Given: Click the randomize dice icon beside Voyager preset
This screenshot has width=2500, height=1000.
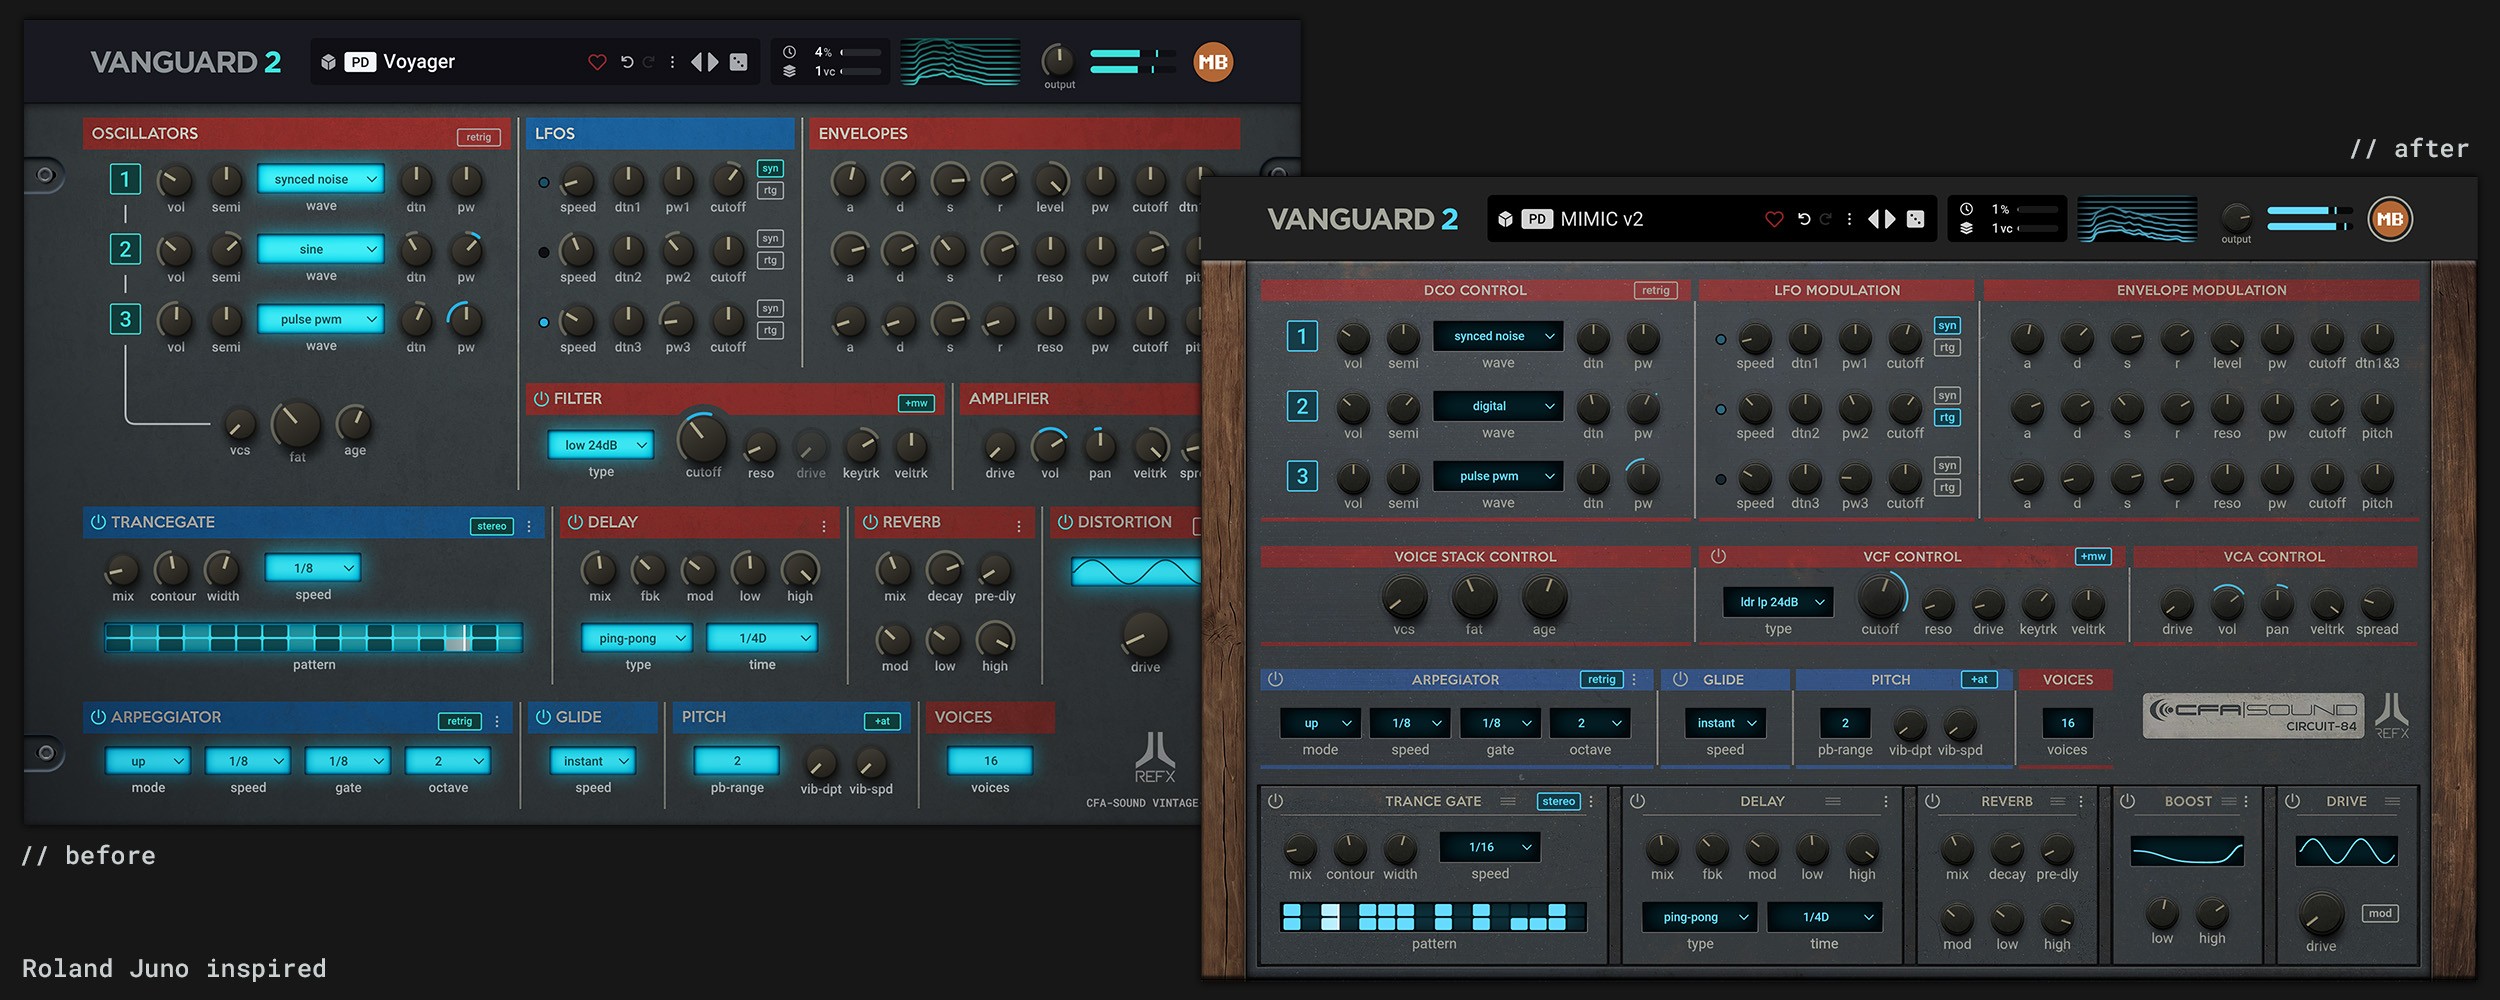Looking at the screenshot, I should pyautogui.click(x=739, y=62).
